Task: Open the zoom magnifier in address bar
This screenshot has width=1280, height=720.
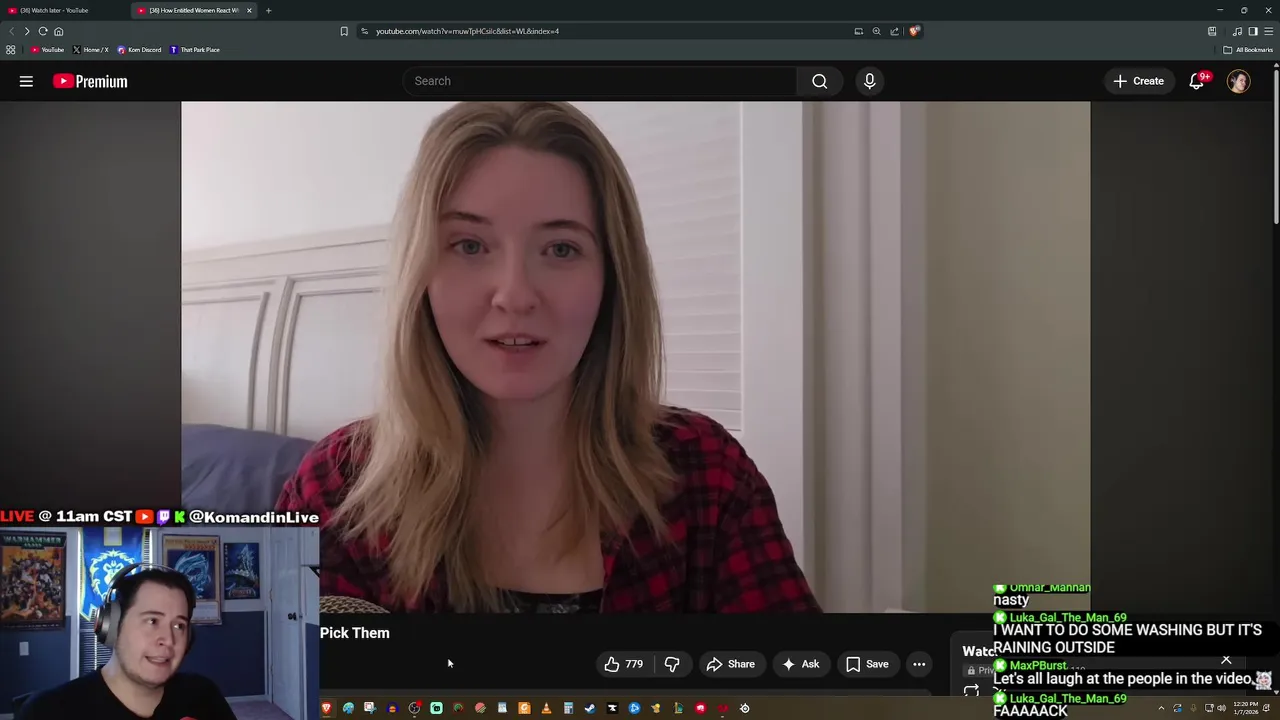Action: [x=876, y=31]
